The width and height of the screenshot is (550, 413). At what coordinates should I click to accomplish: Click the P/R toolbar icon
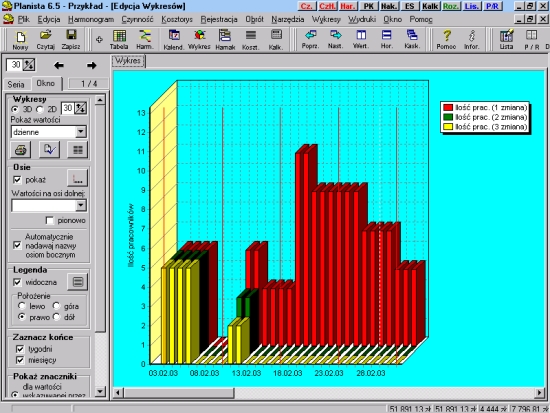tap(532, 40)
